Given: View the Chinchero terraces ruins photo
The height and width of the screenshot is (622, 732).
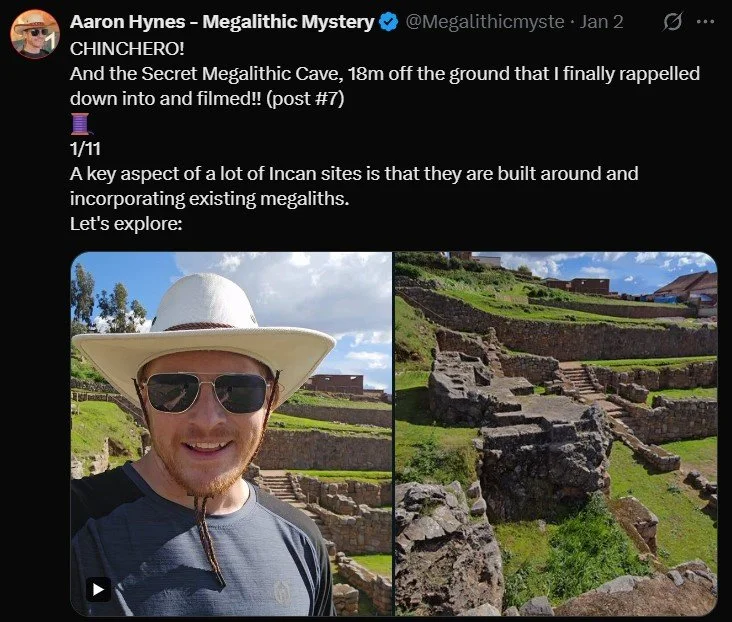Looking at the screenshot, I should coord(556,434).
